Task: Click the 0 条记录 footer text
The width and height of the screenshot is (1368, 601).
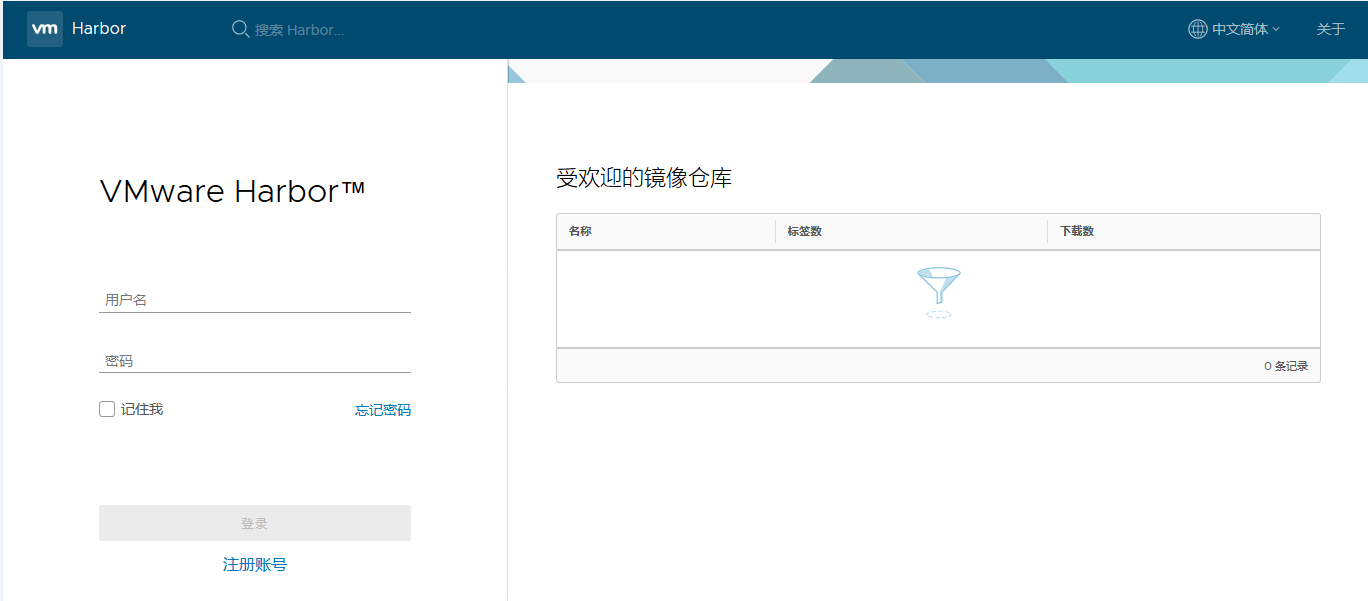Action: pyautogui.click(x=1286, y=366)
